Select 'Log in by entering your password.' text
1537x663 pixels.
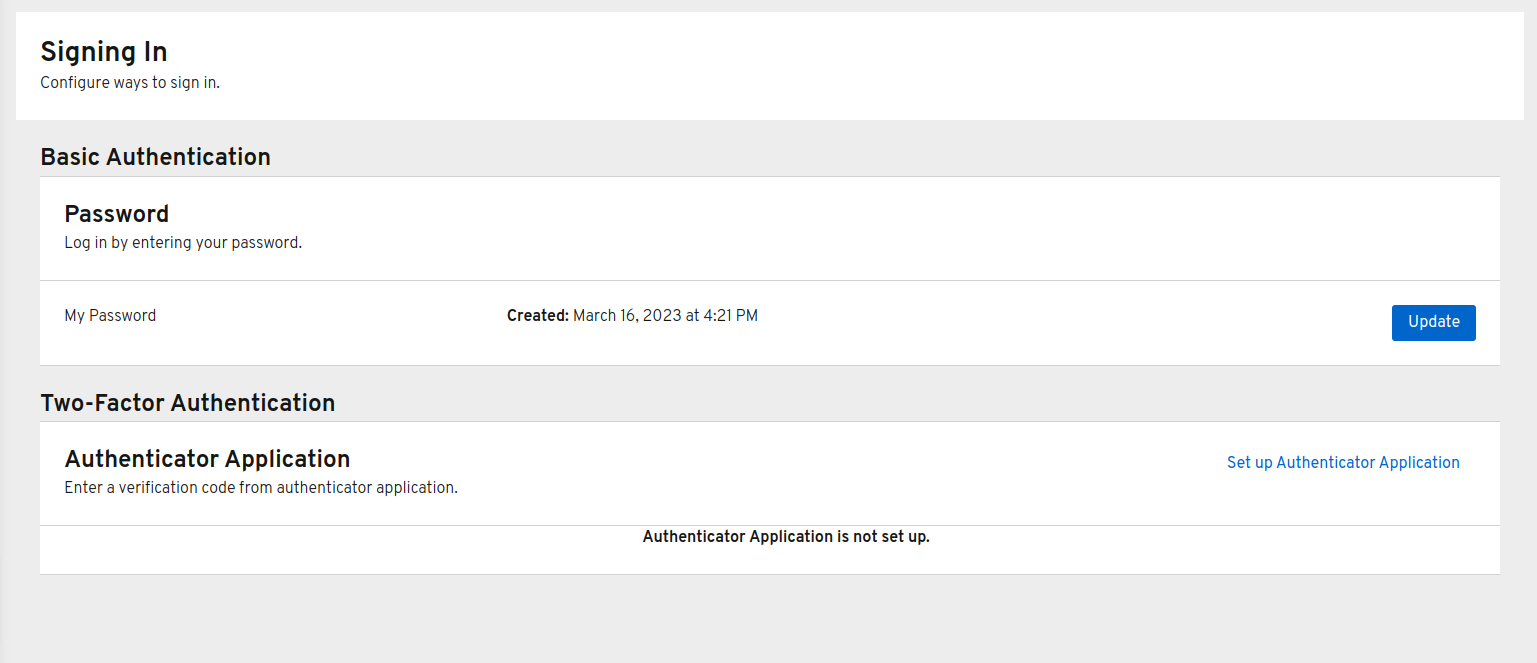point(183,243)
